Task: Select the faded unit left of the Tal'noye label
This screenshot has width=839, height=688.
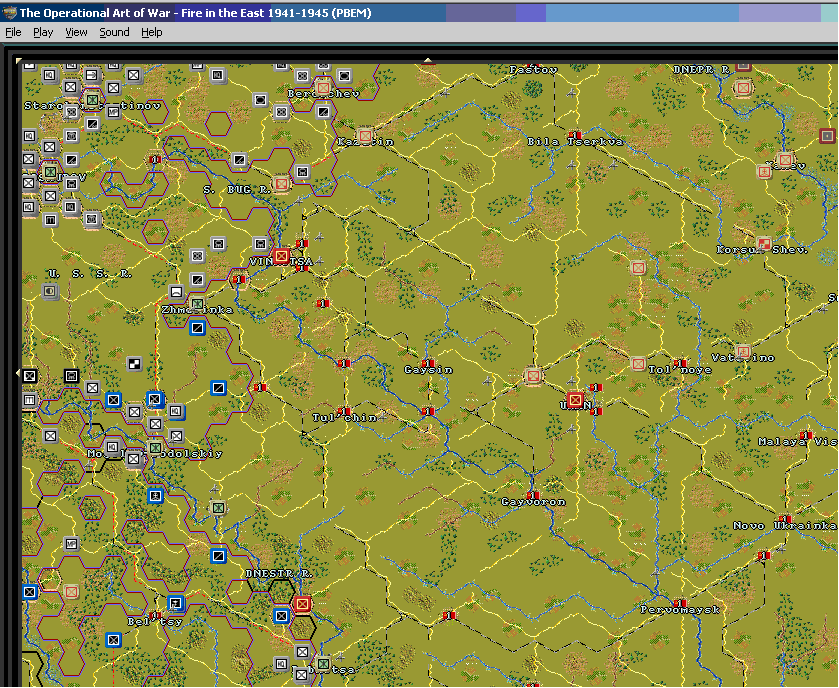Action: tap(638, 364)
